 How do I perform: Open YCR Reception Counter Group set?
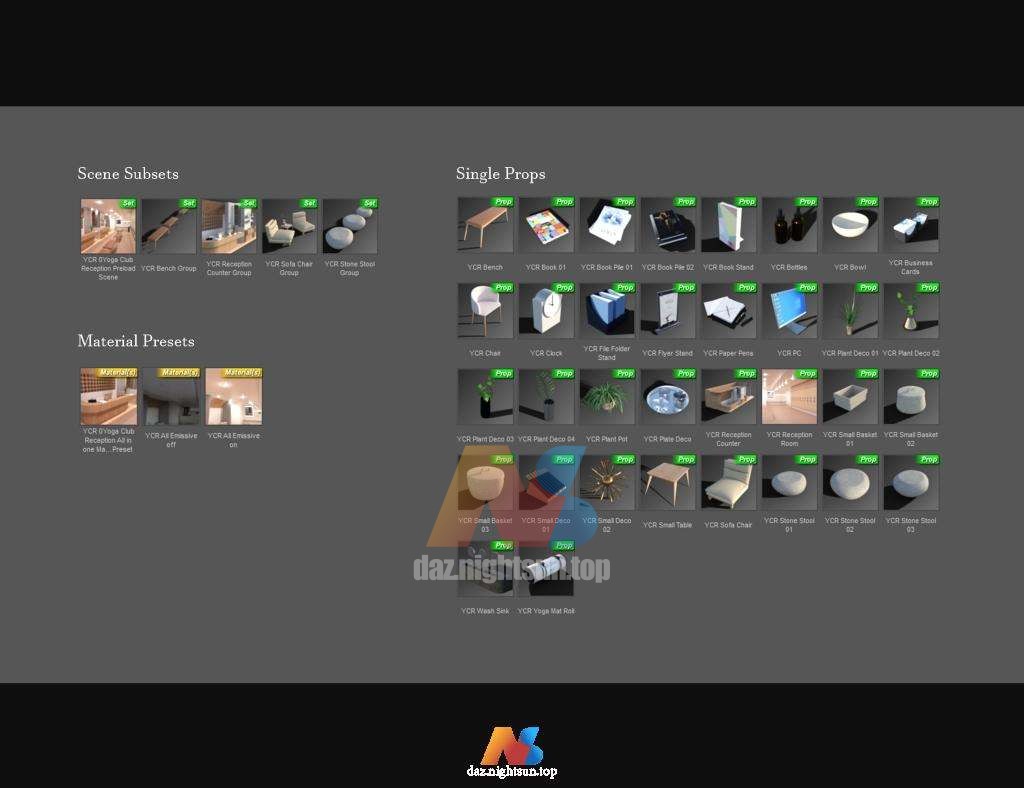(x=229, y=226)
